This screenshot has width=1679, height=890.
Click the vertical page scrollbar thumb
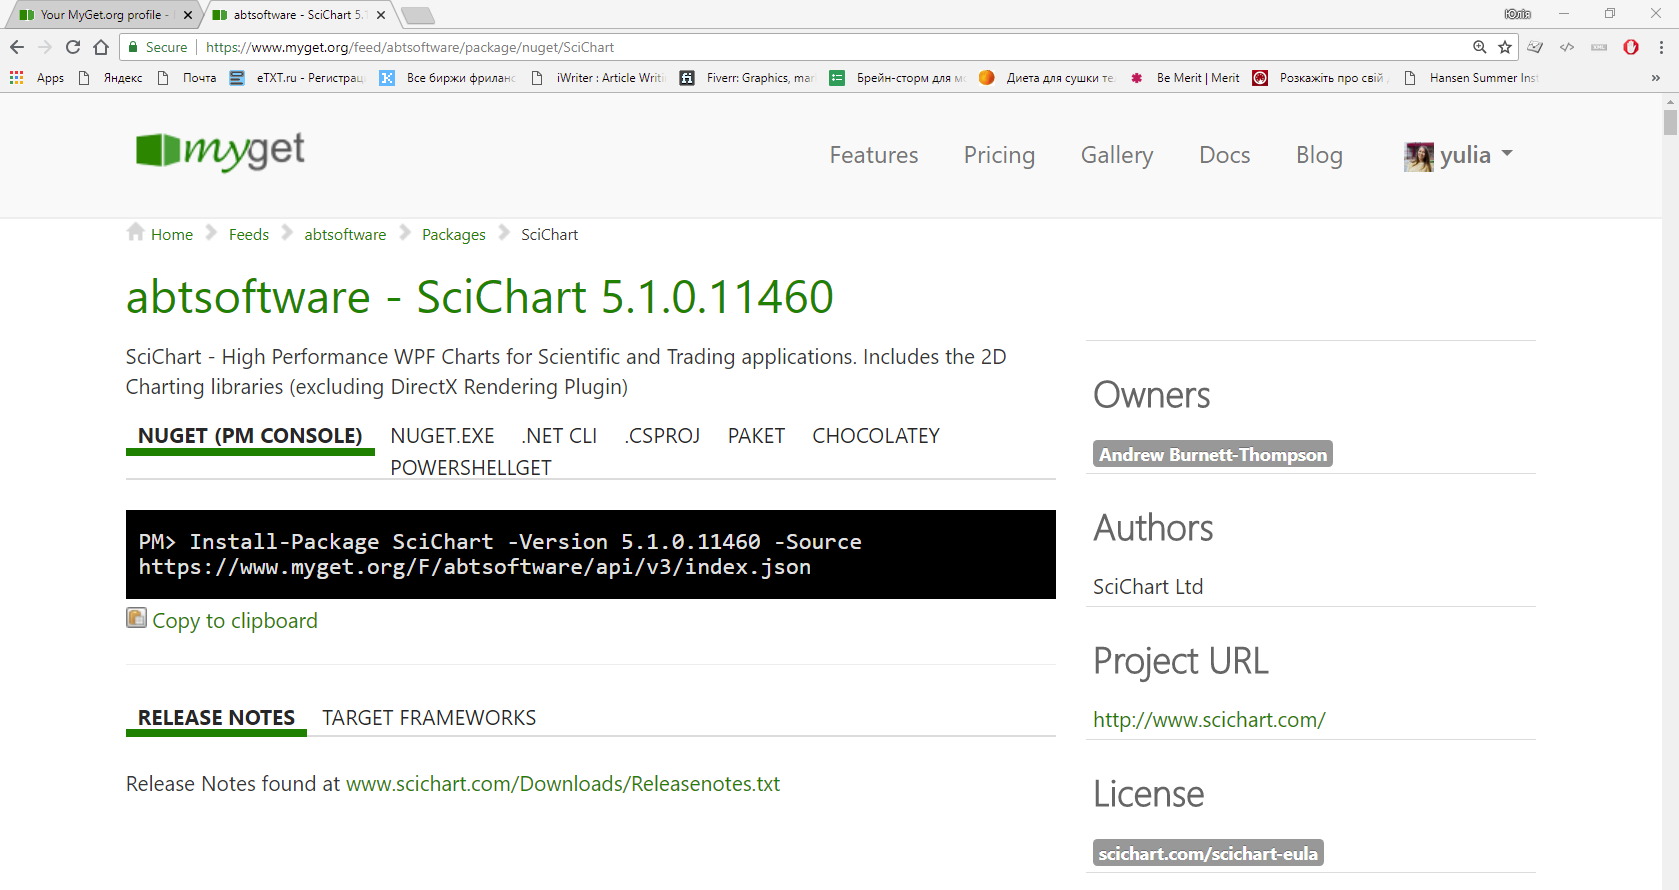point(1670,122)
